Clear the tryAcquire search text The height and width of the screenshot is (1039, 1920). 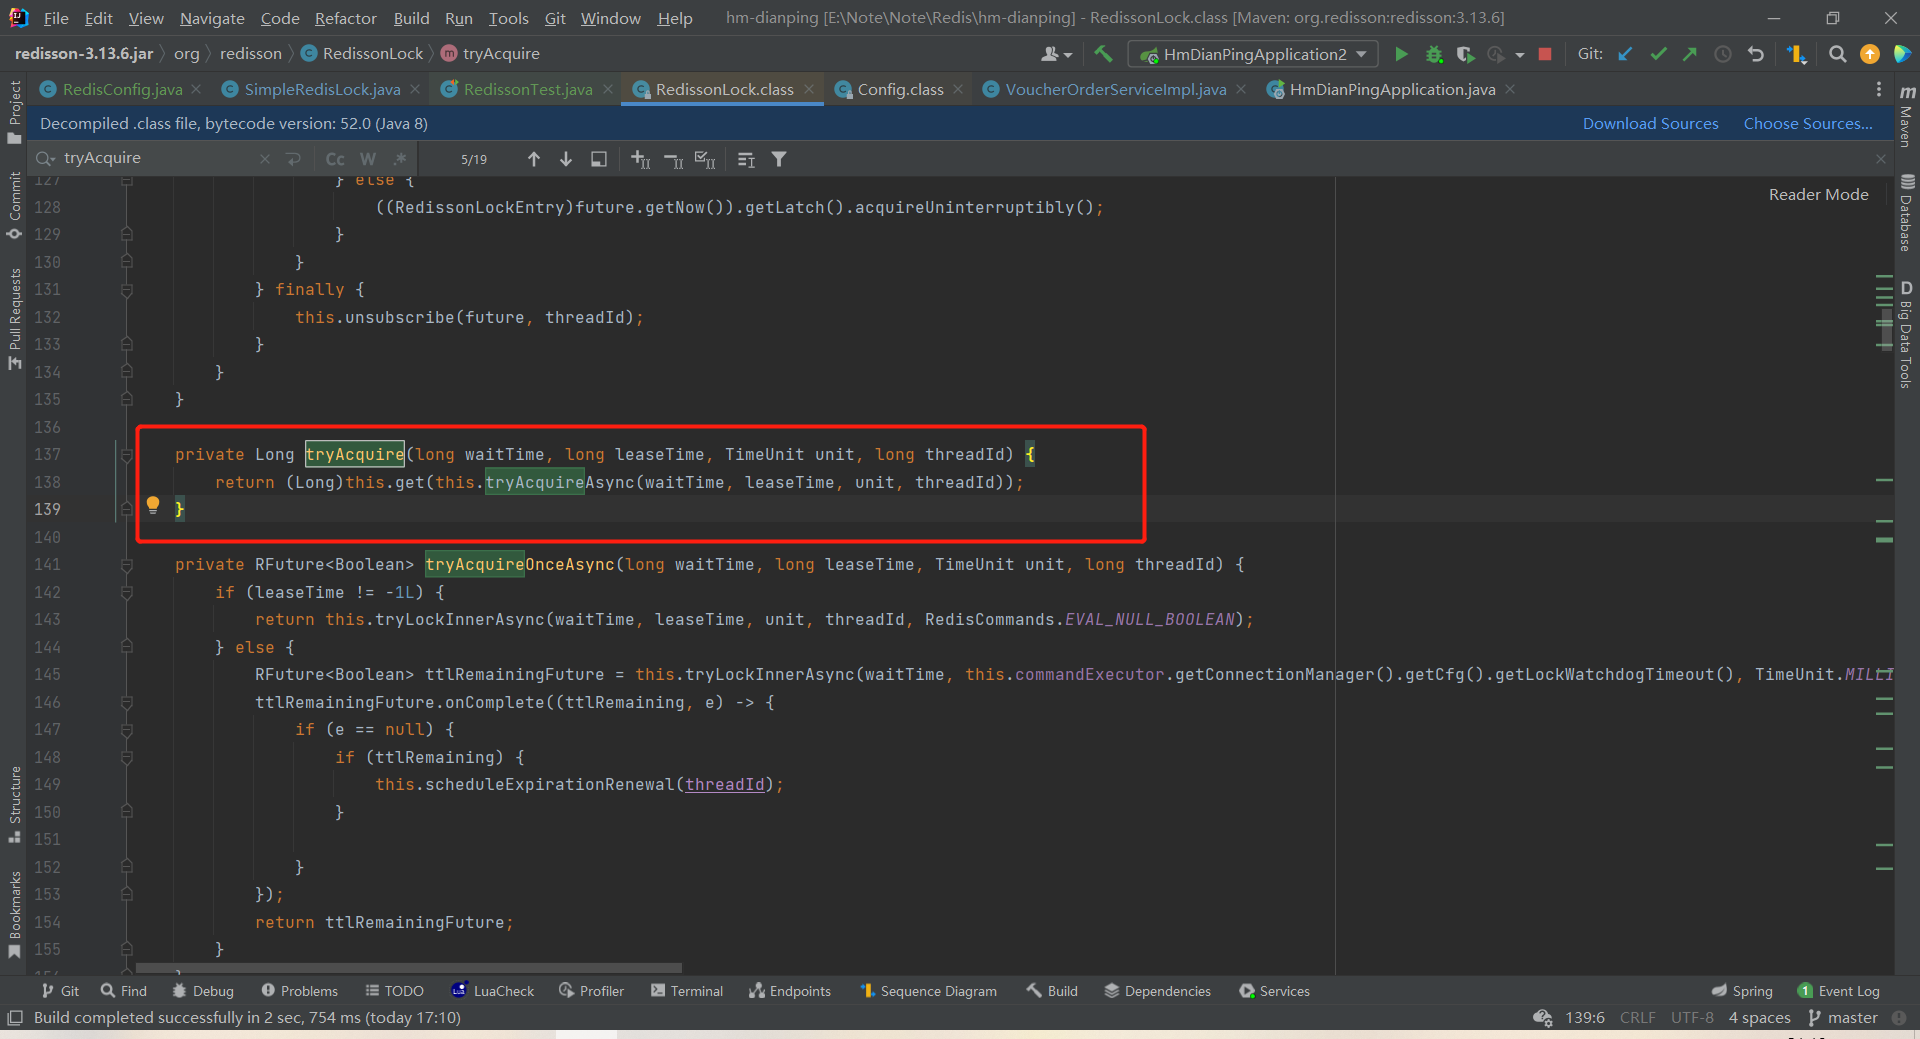264,159
